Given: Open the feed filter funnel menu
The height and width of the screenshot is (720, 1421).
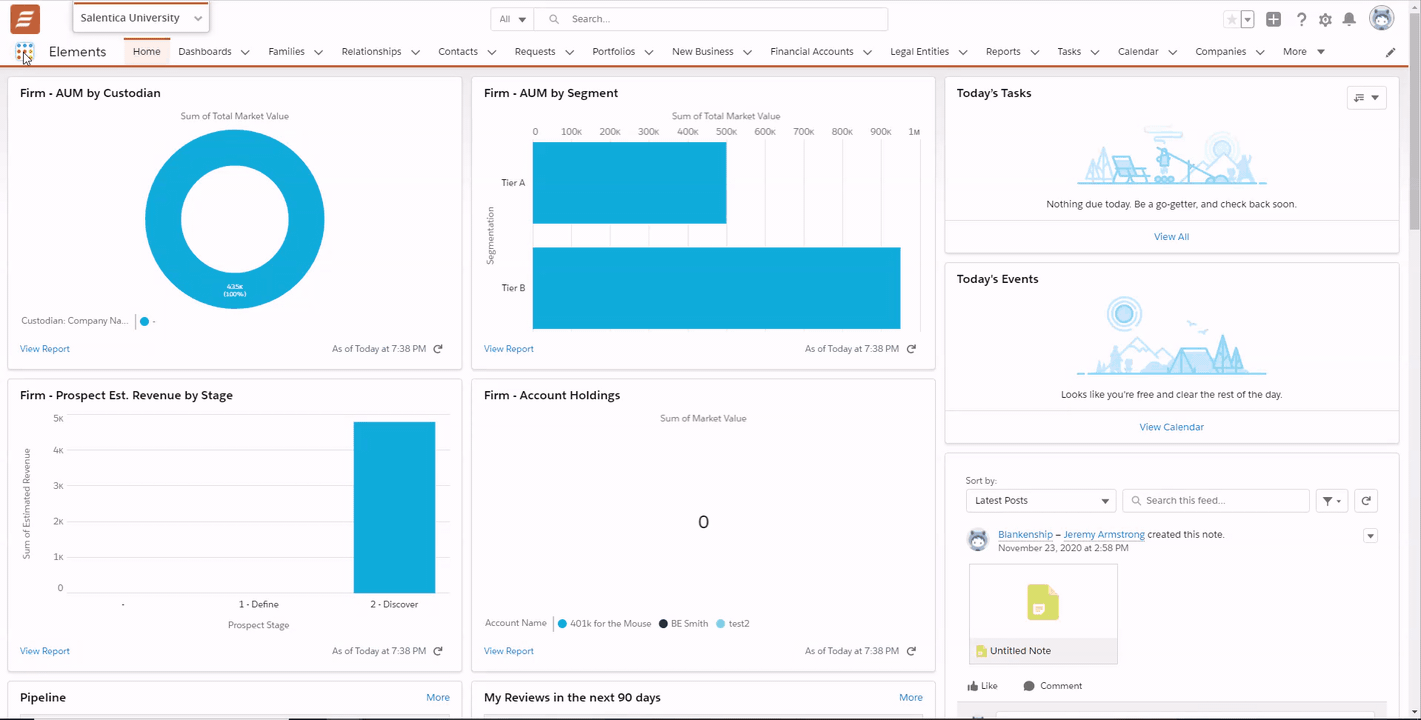Looking at the screenshot, I should [x=1332, y=501].
